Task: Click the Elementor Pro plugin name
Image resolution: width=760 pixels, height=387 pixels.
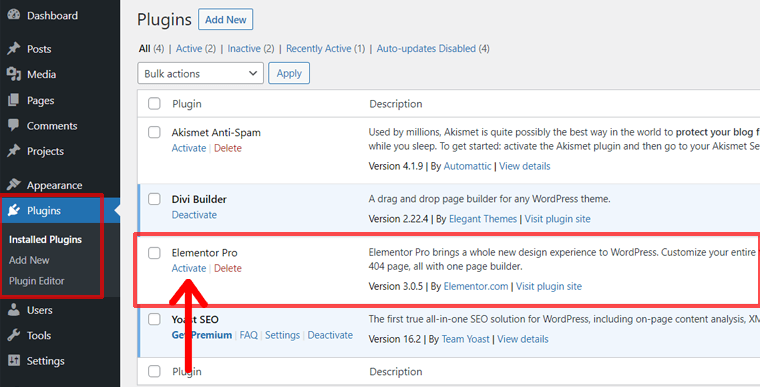Action: (204, 253)
